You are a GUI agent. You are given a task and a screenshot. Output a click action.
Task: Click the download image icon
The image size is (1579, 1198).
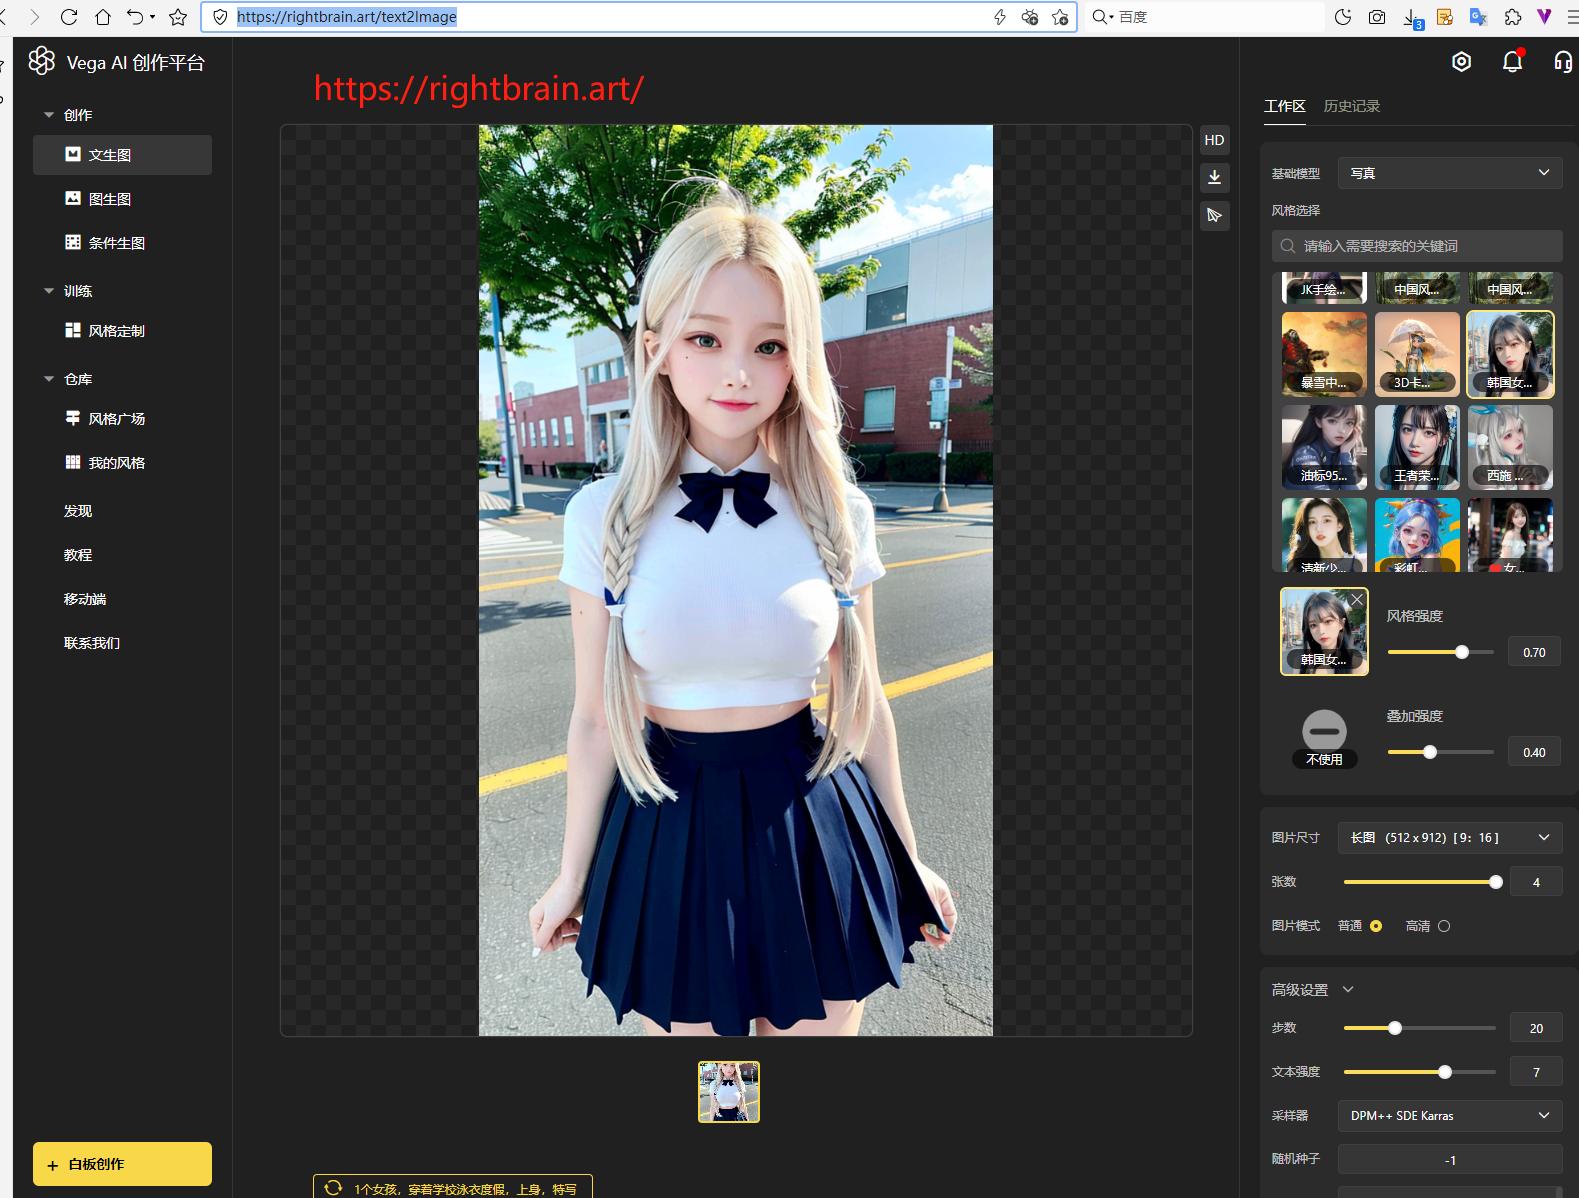point(1214,178)
